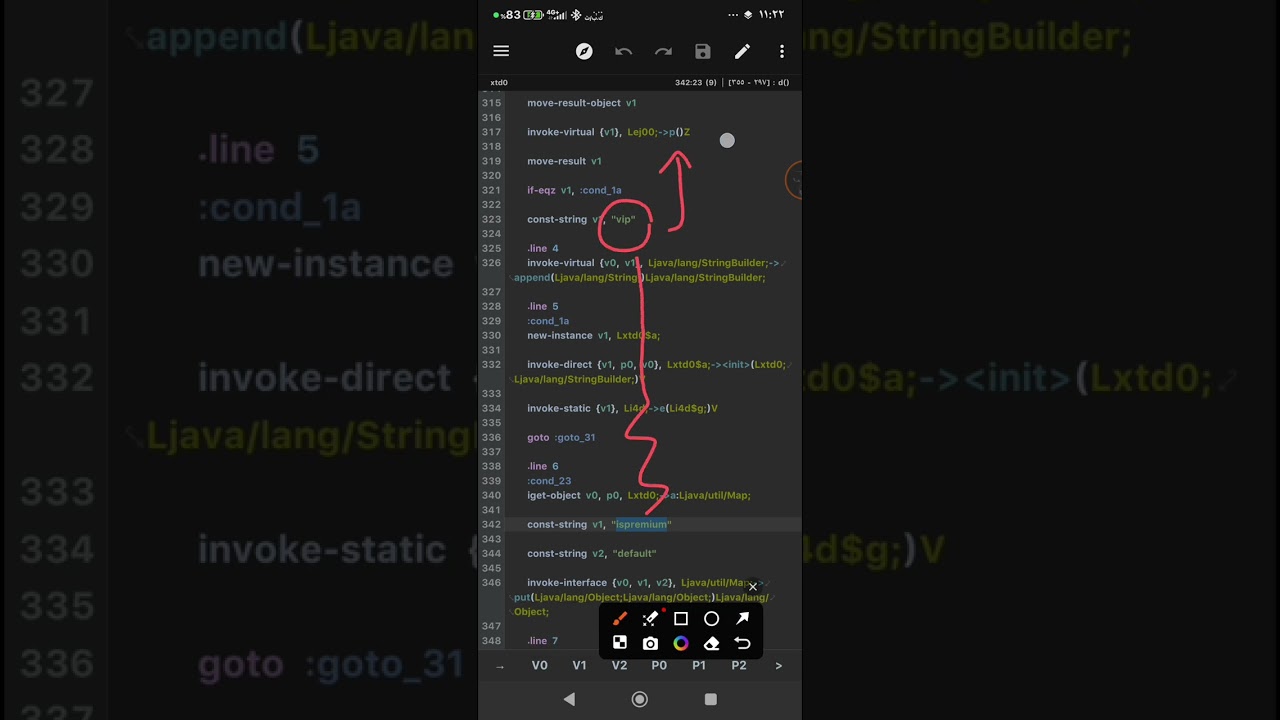
Task: Tap the cursor position 342:23 indicator
Action: click(x=696, y=83)
